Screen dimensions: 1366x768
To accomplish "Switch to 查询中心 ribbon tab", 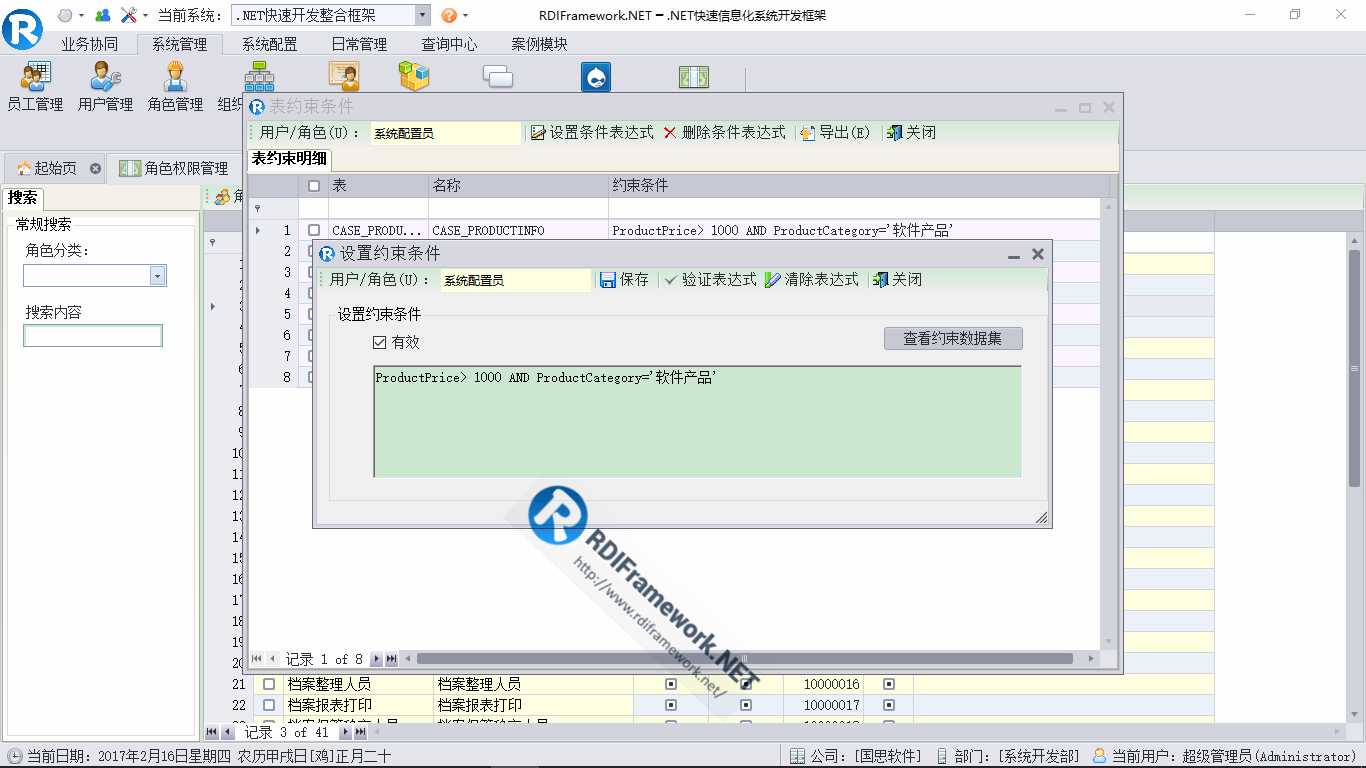I will click(x=449, y=44).
